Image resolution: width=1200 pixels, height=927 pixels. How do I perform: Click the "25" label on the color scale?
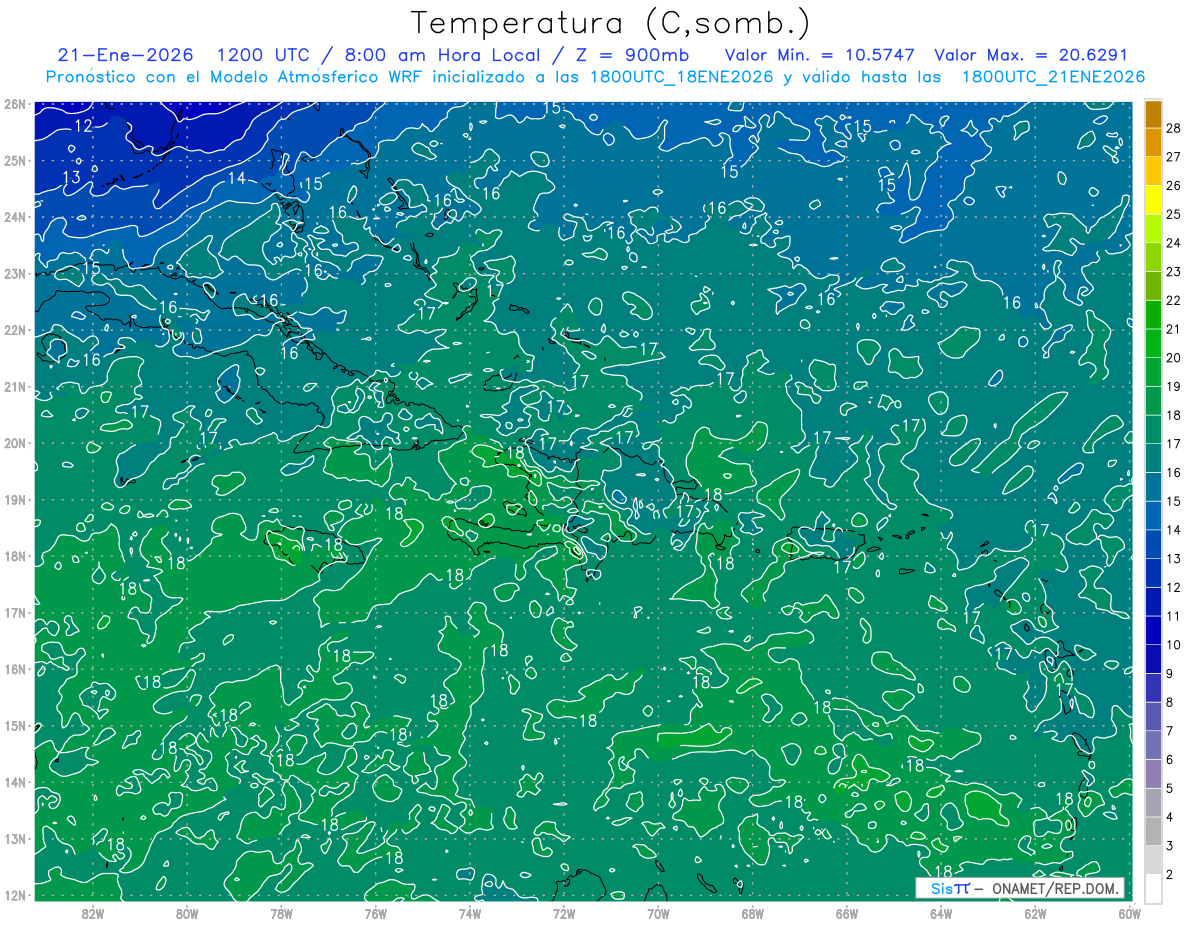point(1173,214)
